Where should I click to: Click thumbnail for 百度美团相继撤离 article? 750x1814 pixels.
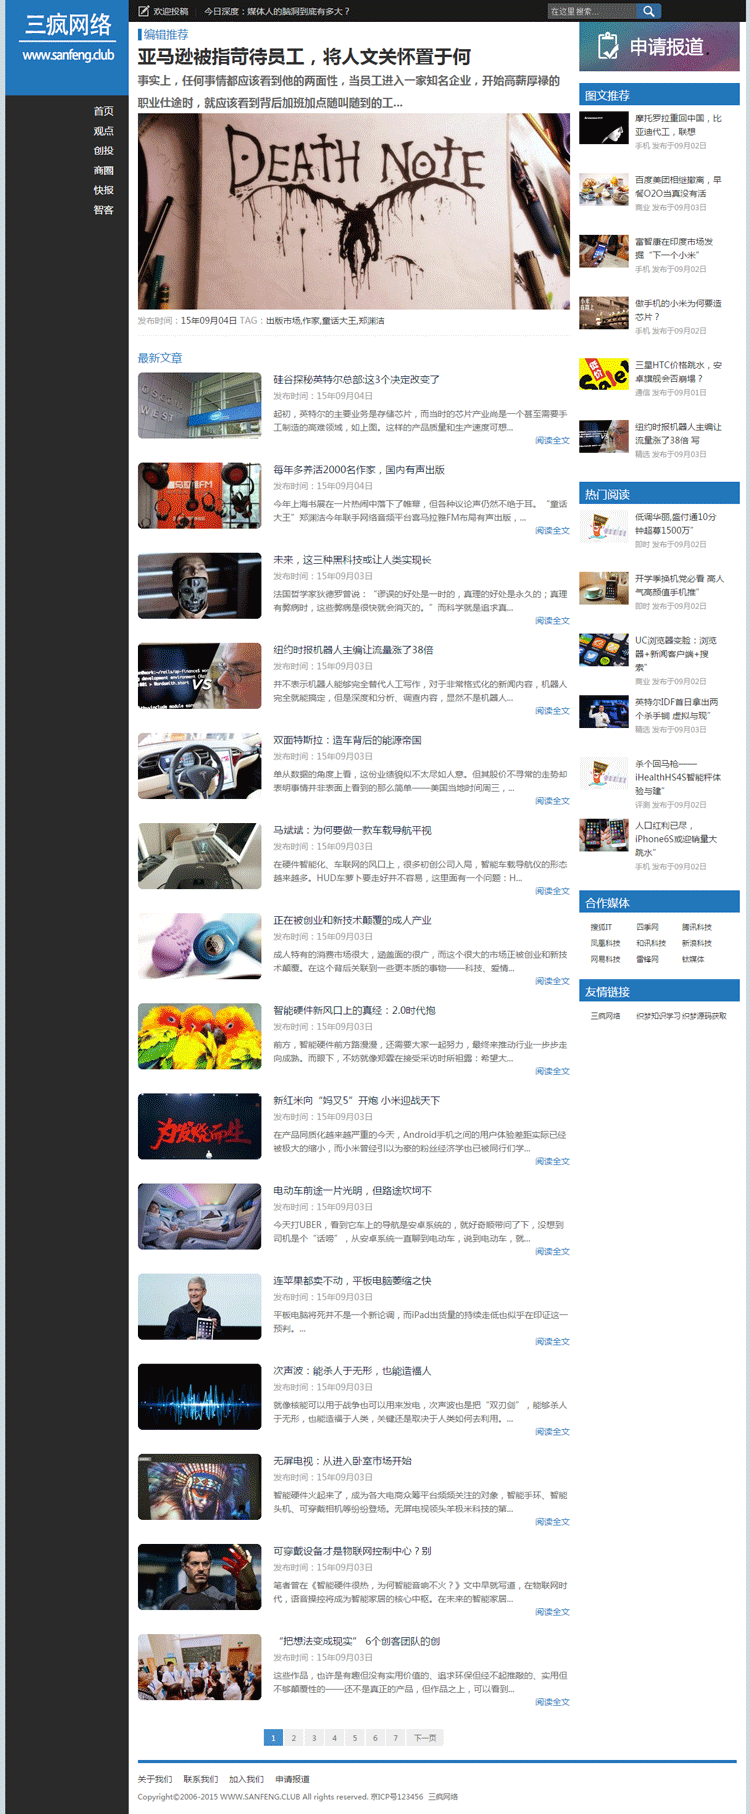click(604, 190)
